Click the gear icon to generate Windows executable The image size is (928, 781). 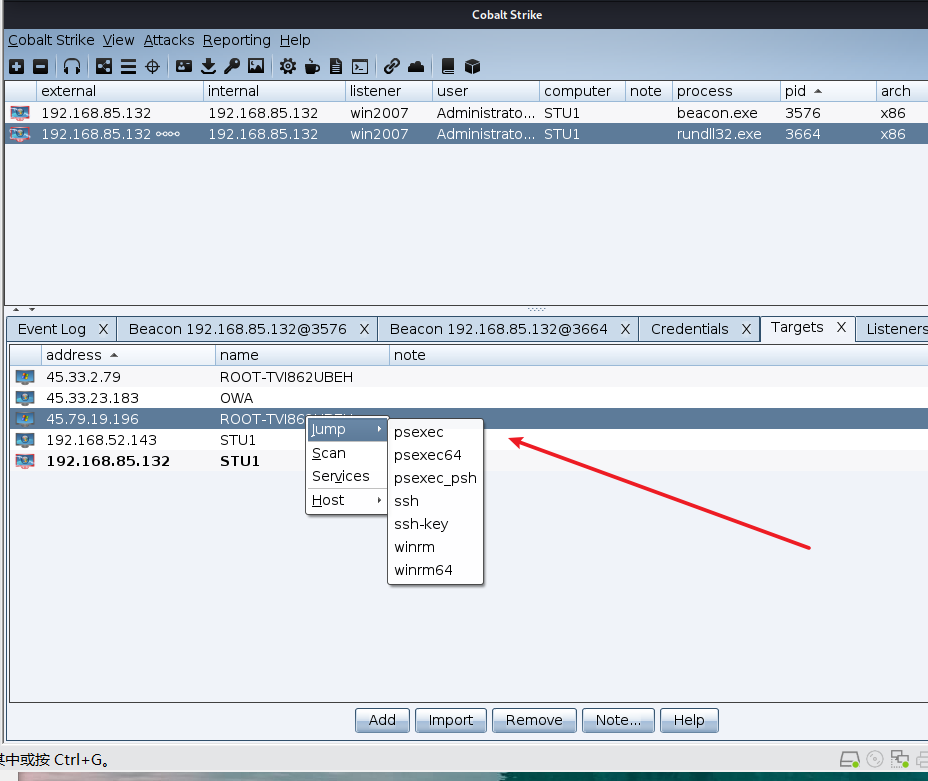pyautogui.click(x=288, y=66)
